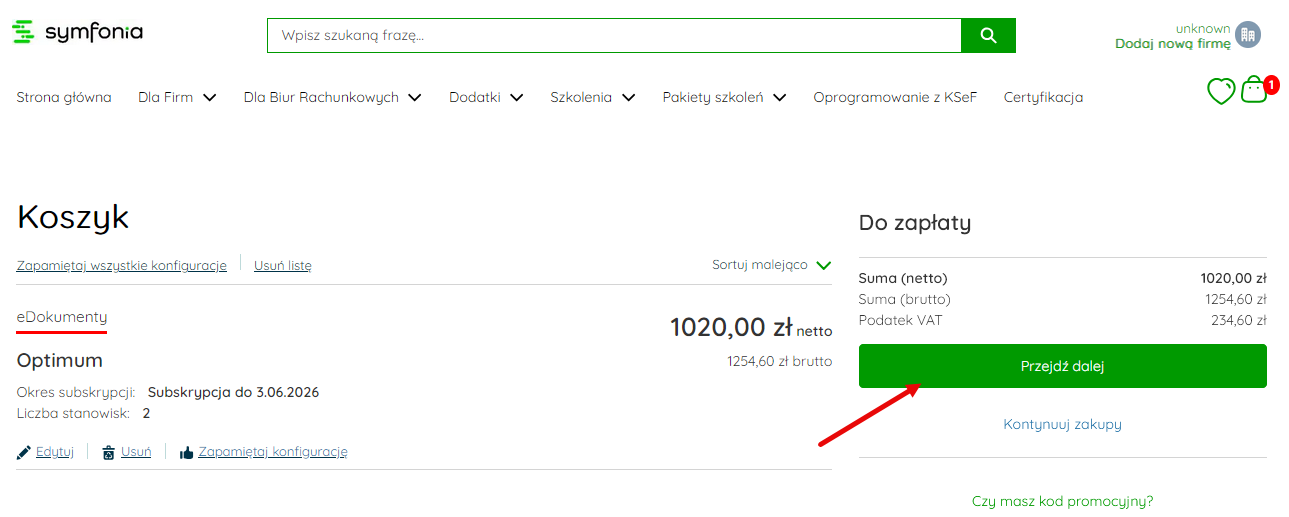
Task: Click the Usuń listę link
Action: pos(283,265)
